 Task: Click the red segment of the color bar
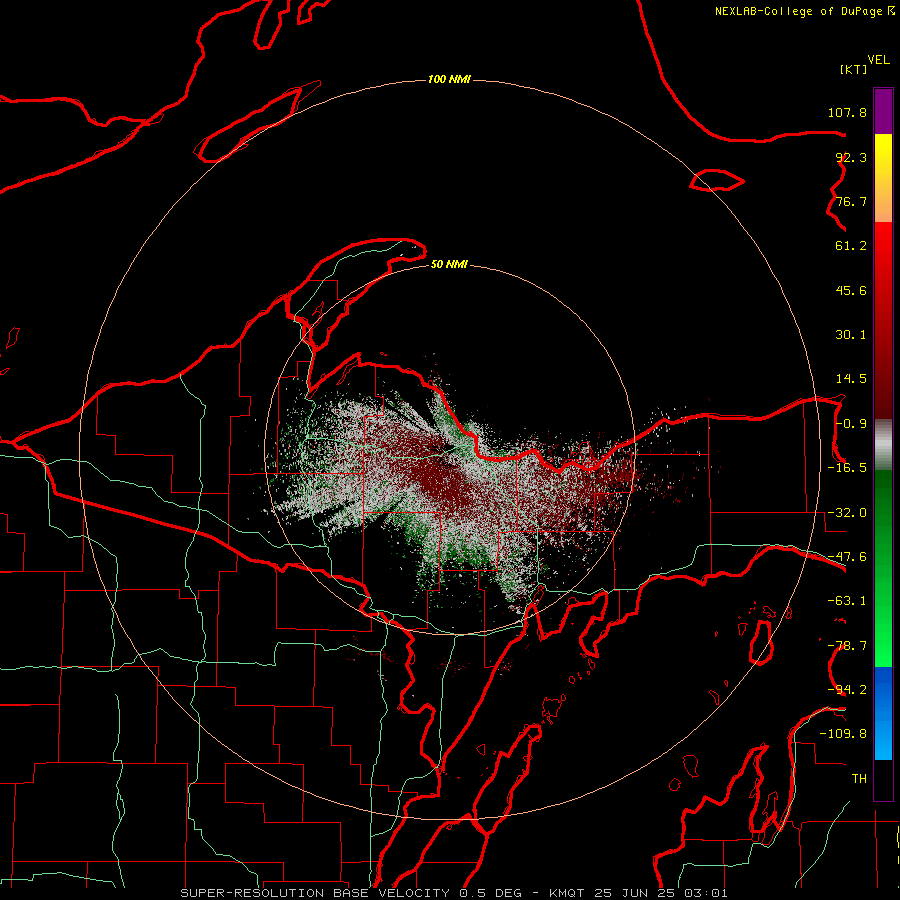coord(883,320)
